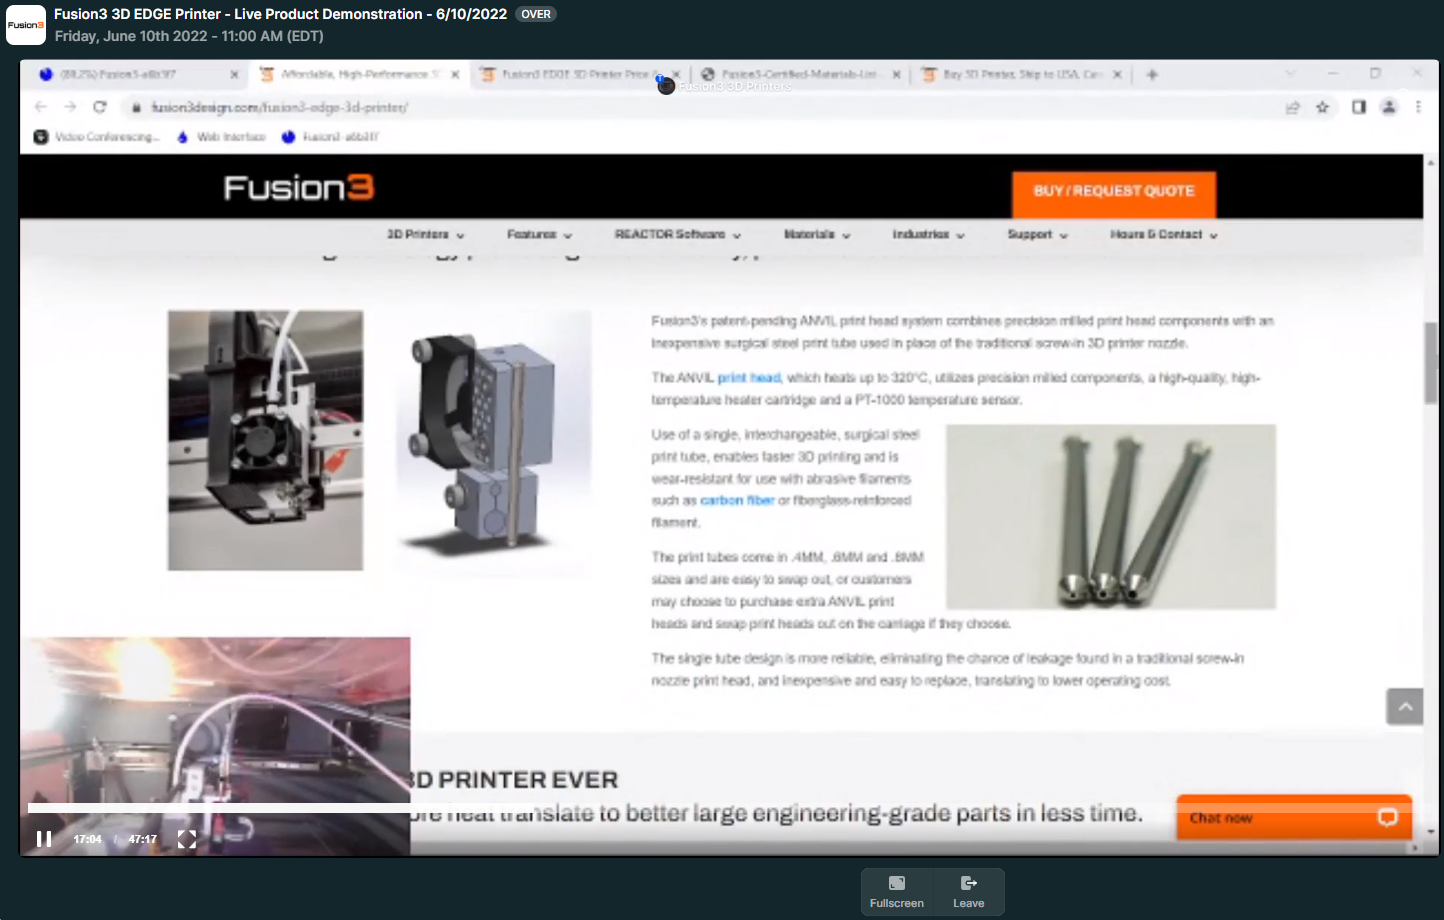Click the event date text
1444x920 pixels.
189,36
